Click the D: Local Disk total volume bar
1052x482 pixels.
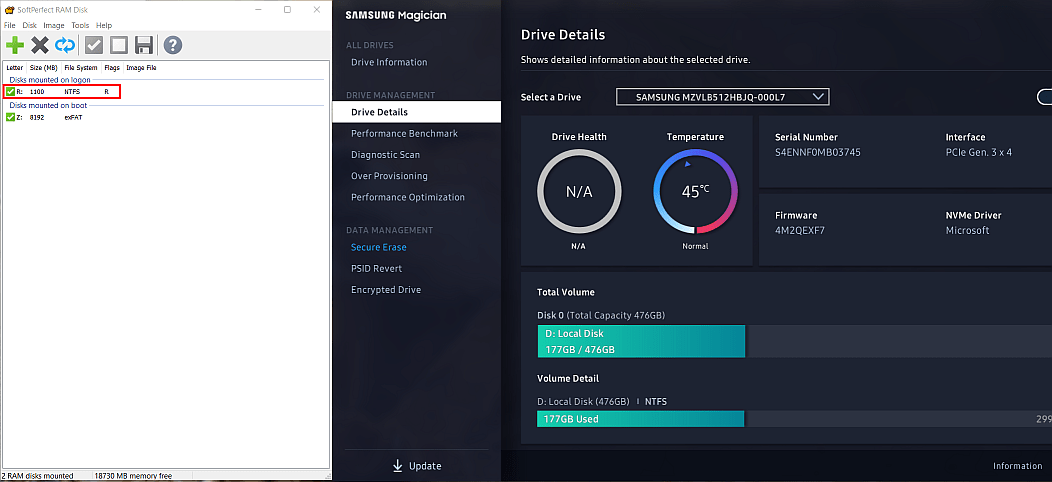(x=641, y=341)
